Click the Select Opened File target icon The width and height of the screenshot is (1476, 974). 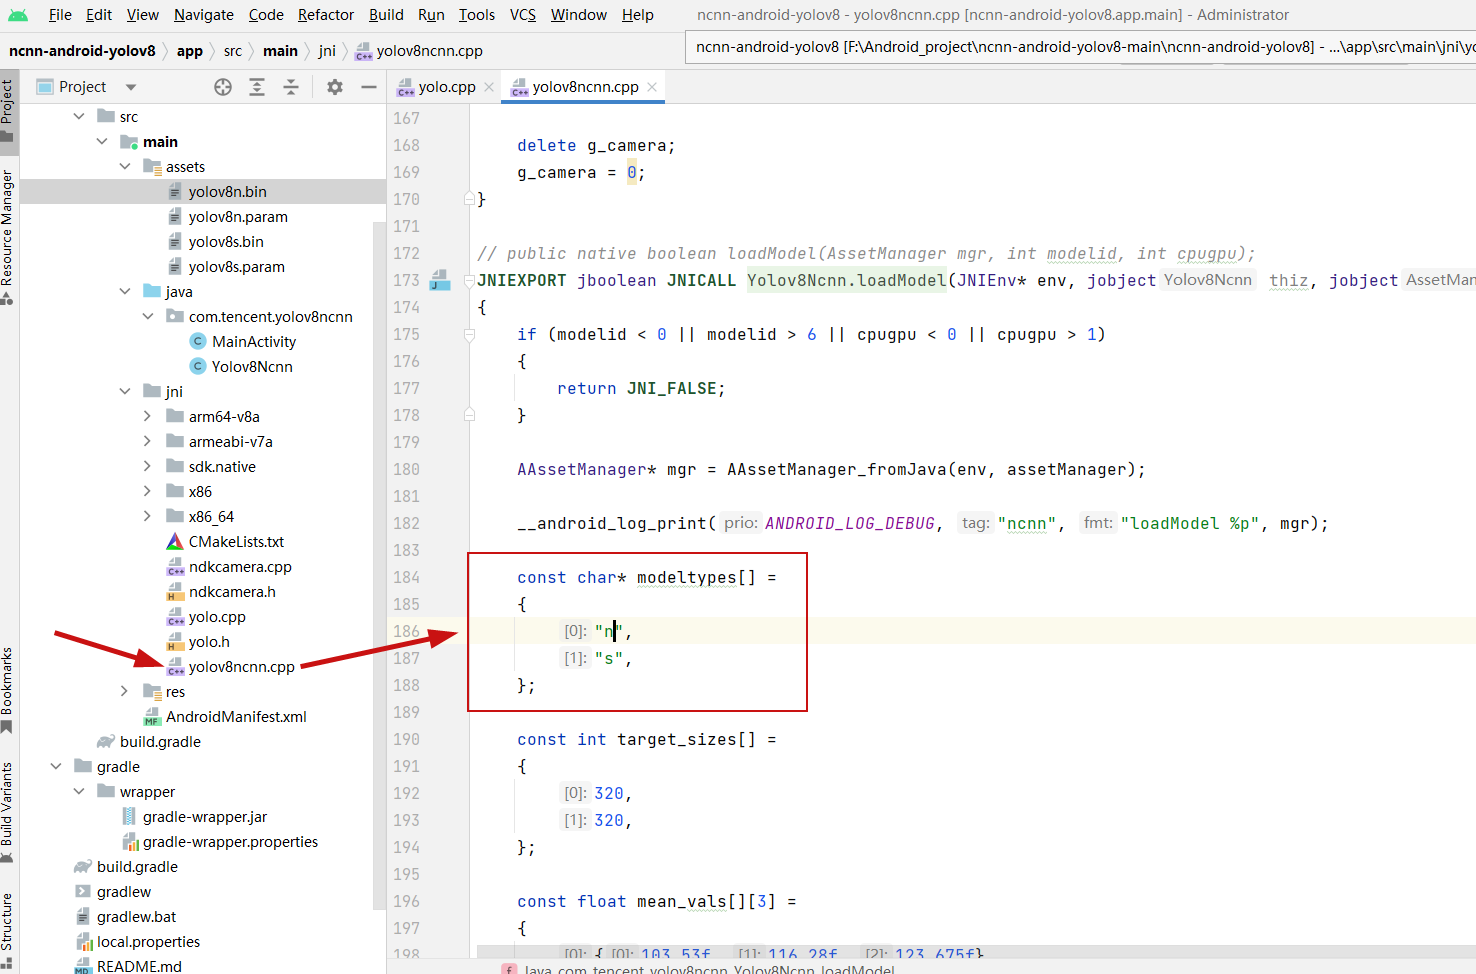(223, 87)
